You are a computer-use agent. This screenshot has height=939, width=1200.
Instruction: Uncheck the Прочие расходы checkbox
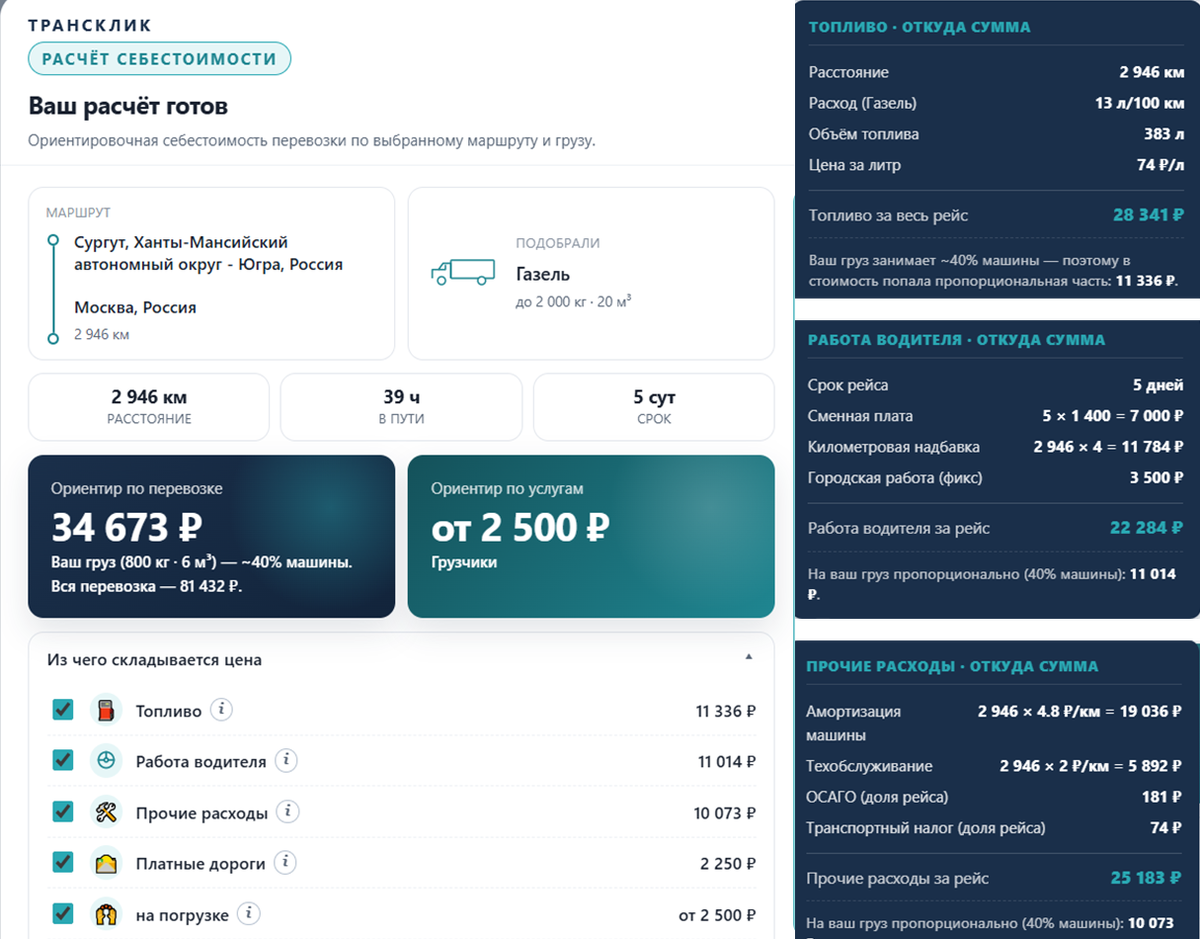63,812
